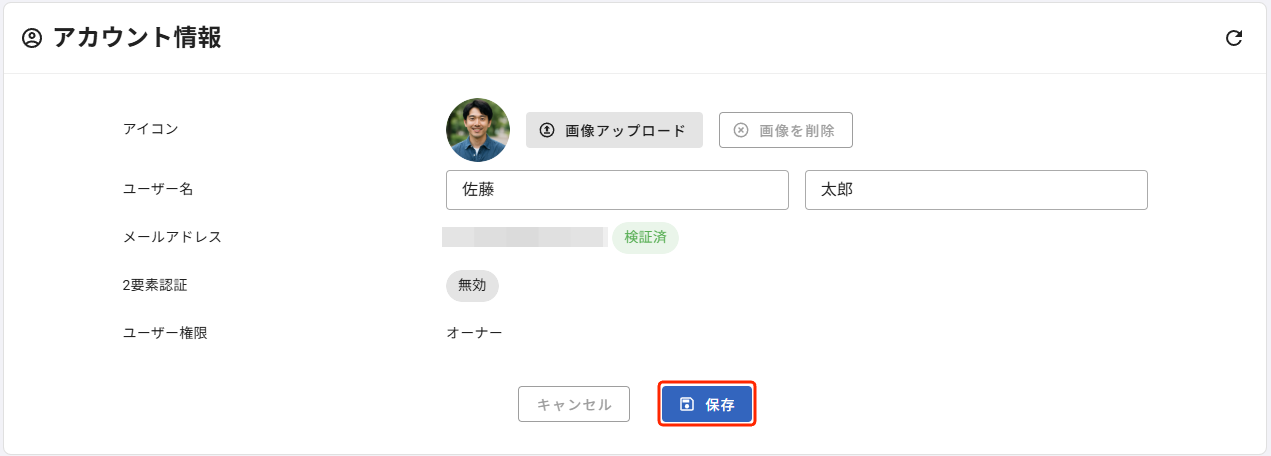This screenshot has width=1271, height=456.
Task: Click the ユーザー名 row label
Action: point(158,189)
